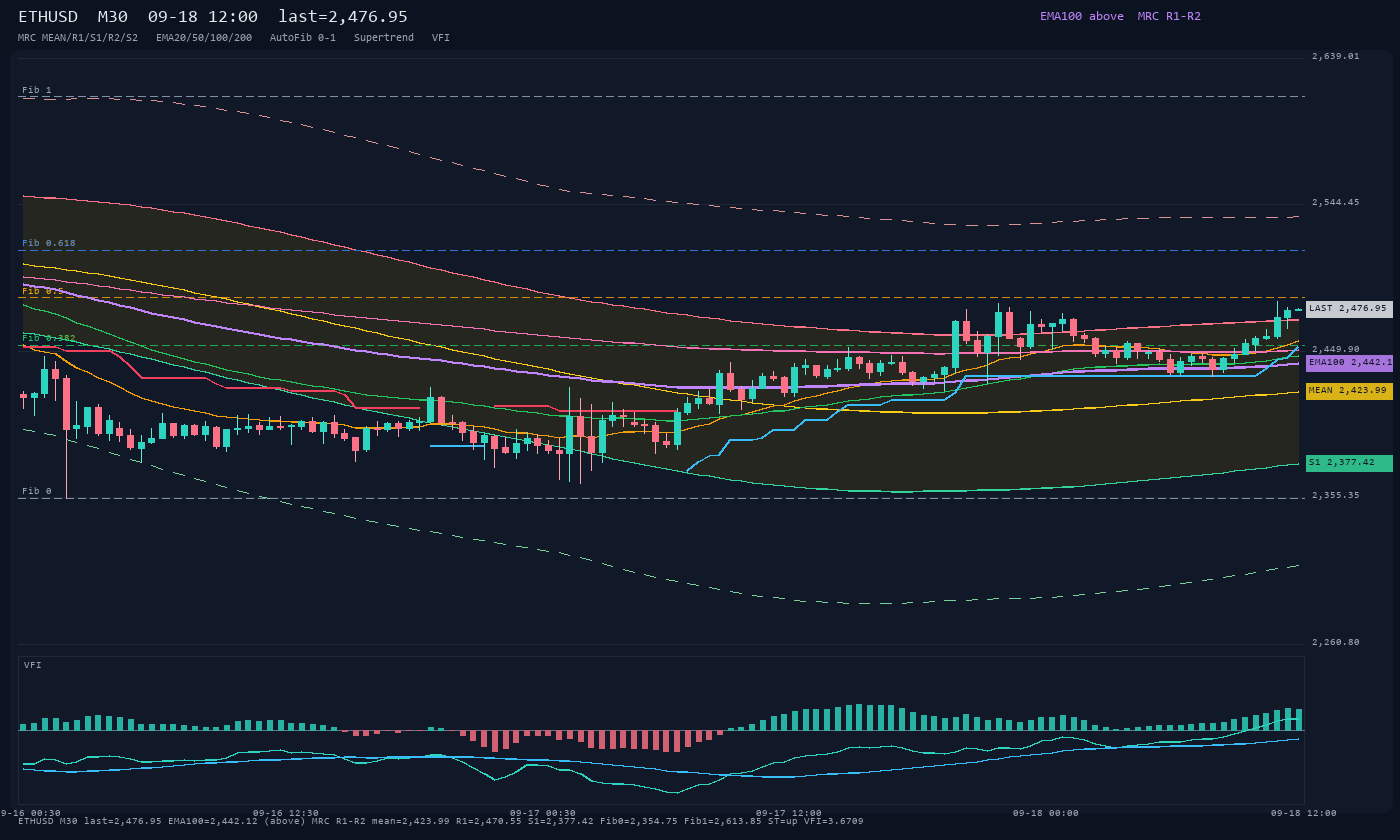Click the 2,449.90 price axis label

pyautogui.click(x=1336, y=349)
